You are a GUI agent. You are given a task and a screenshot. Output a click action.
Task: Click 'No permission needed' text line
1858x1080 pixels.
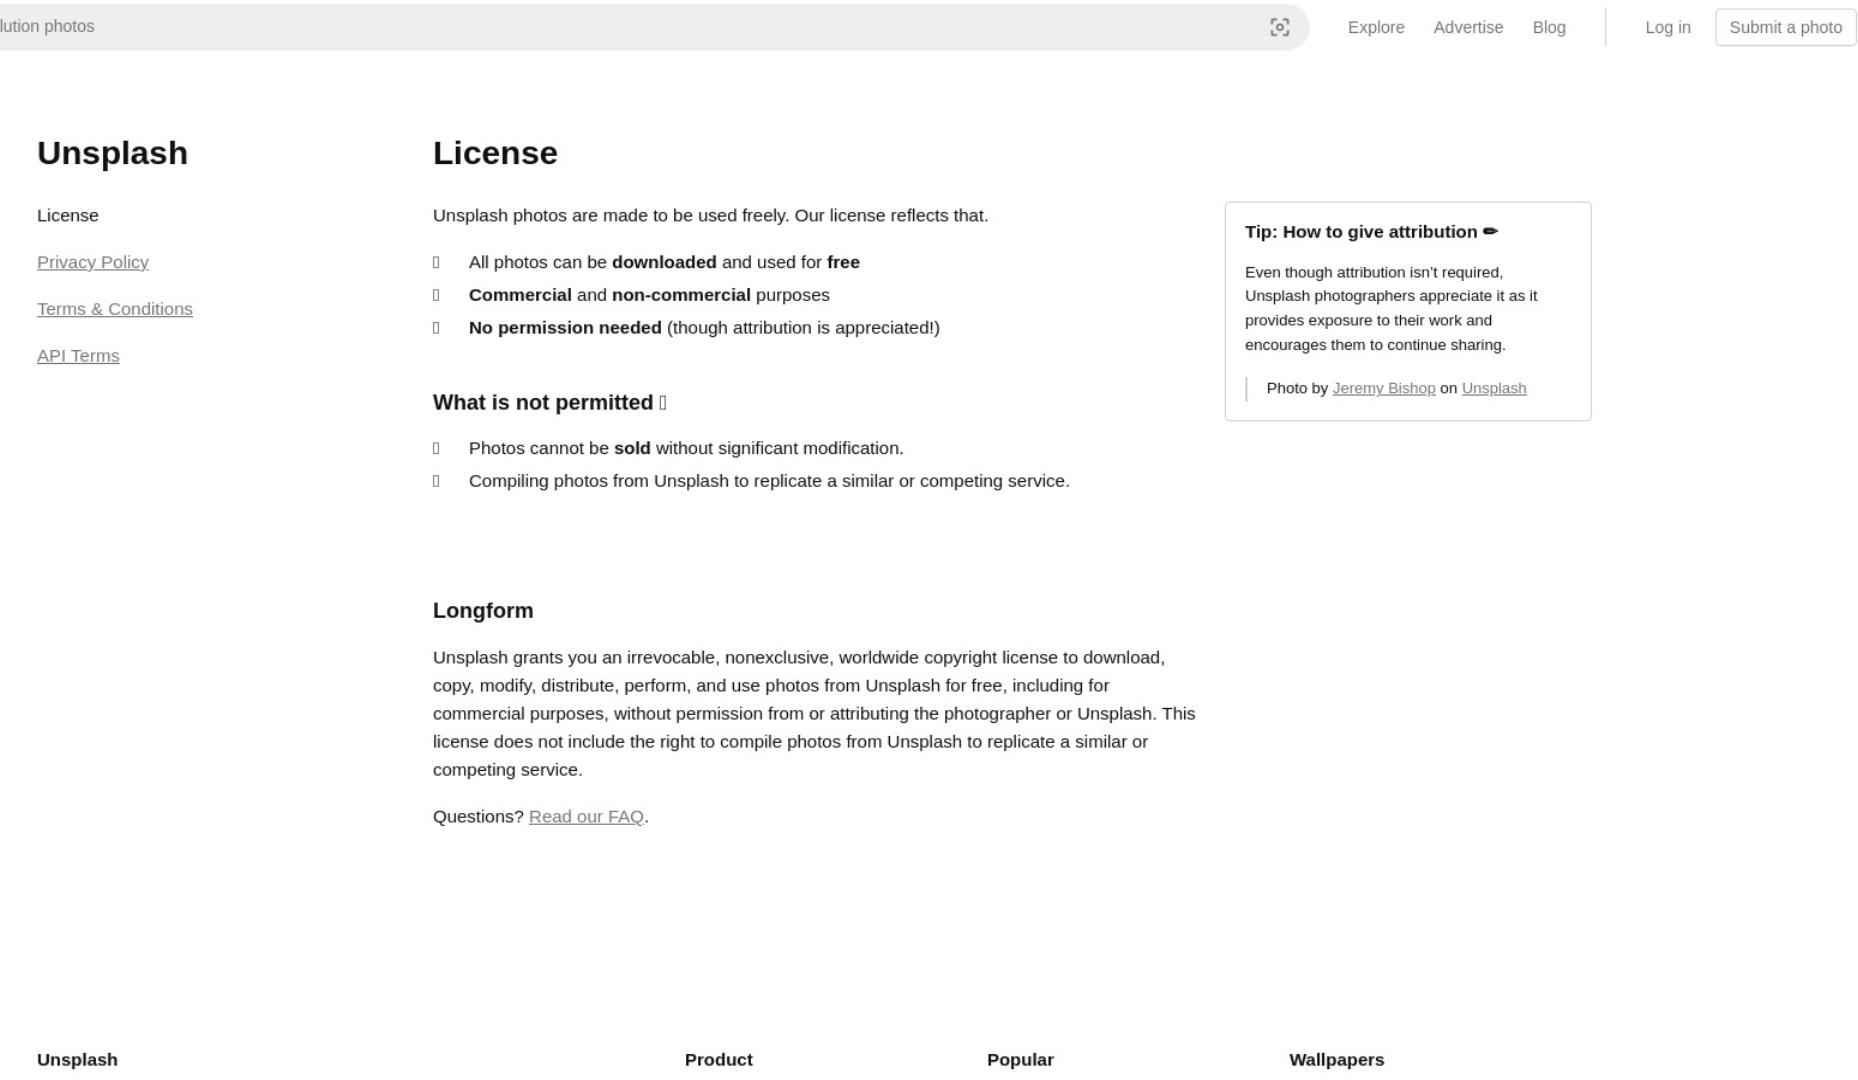point(704,327)
